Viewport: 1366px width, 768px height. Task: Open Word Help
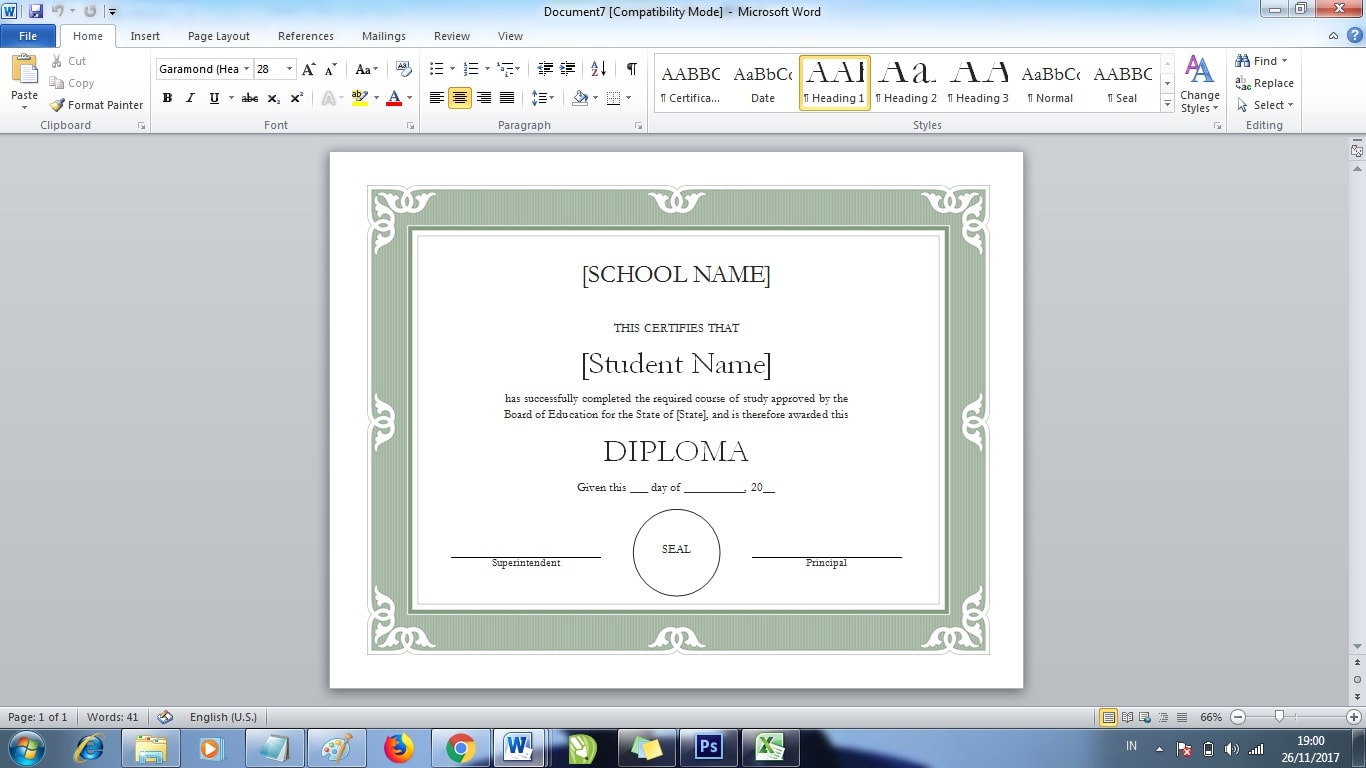point(1354,36)
